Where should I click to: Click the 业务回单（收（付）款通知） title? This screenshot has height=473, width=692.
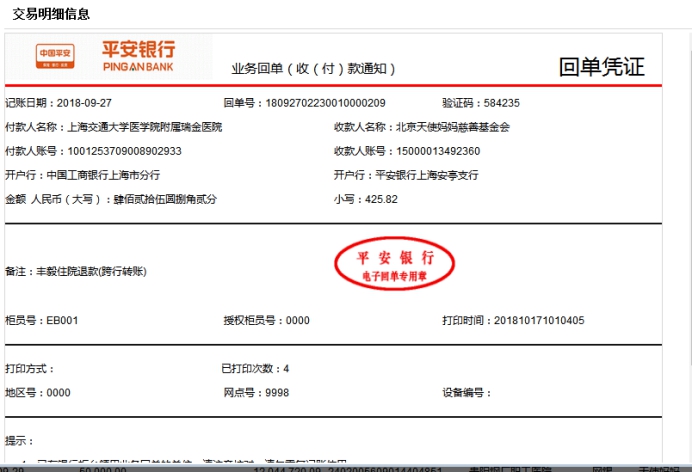click(x=313, y=68)
